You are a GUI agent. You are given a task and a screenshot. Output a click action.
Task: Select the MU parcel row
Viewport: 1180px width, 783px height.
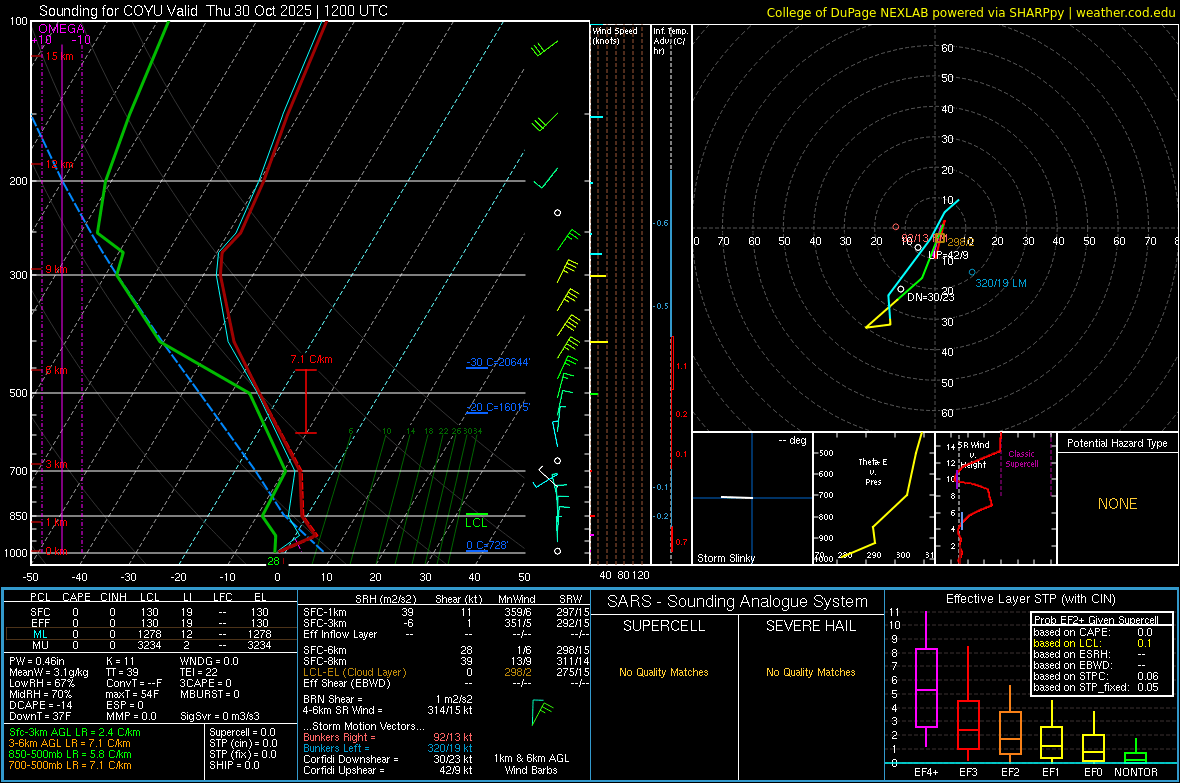pos(150,645)
